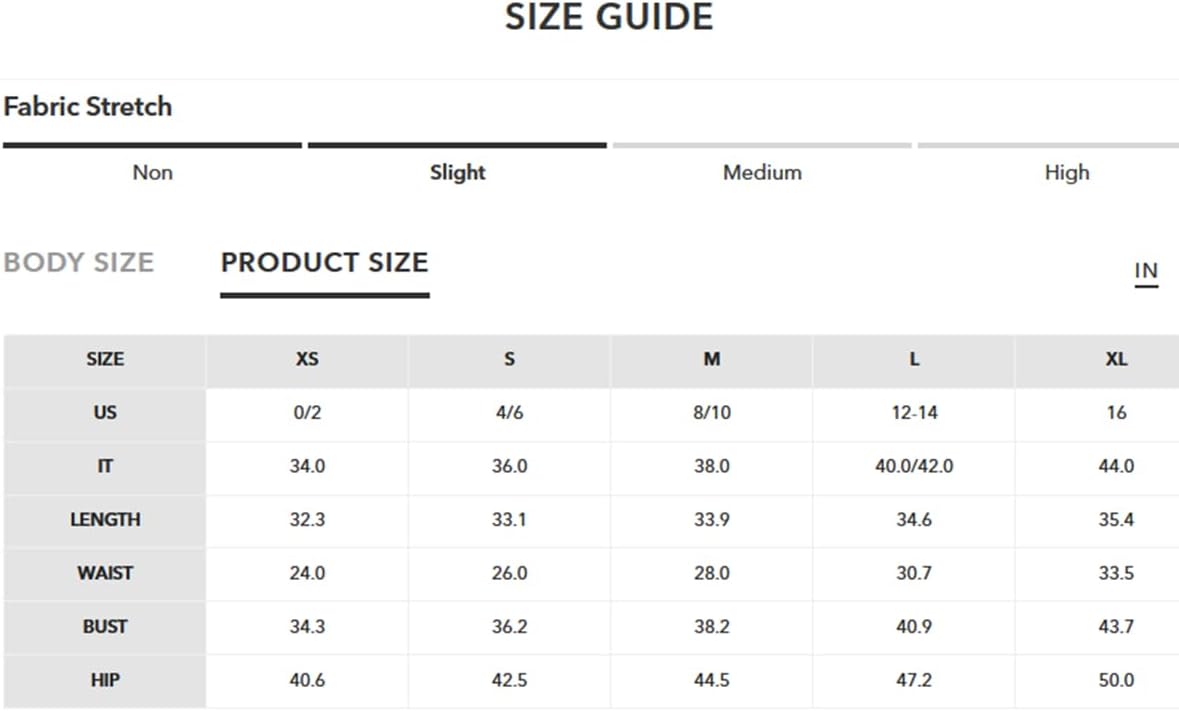The height and width of the screenshot is (711, 1179).
Task: Click the IT size row label
Action: pos(105,466)
